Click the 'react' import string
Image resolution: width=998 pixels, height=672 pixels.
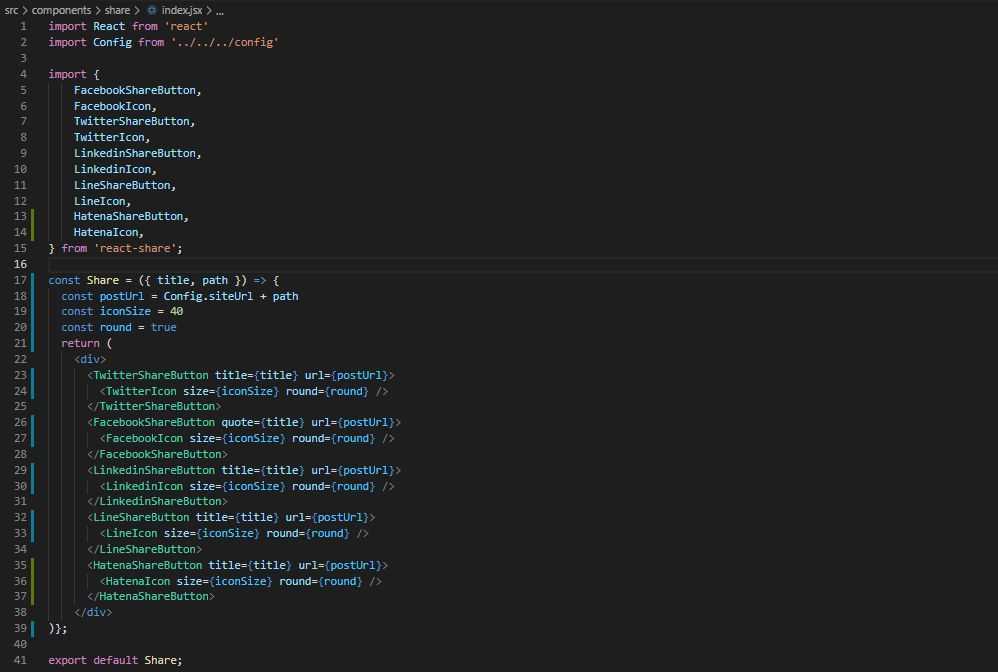coord(186,26)
